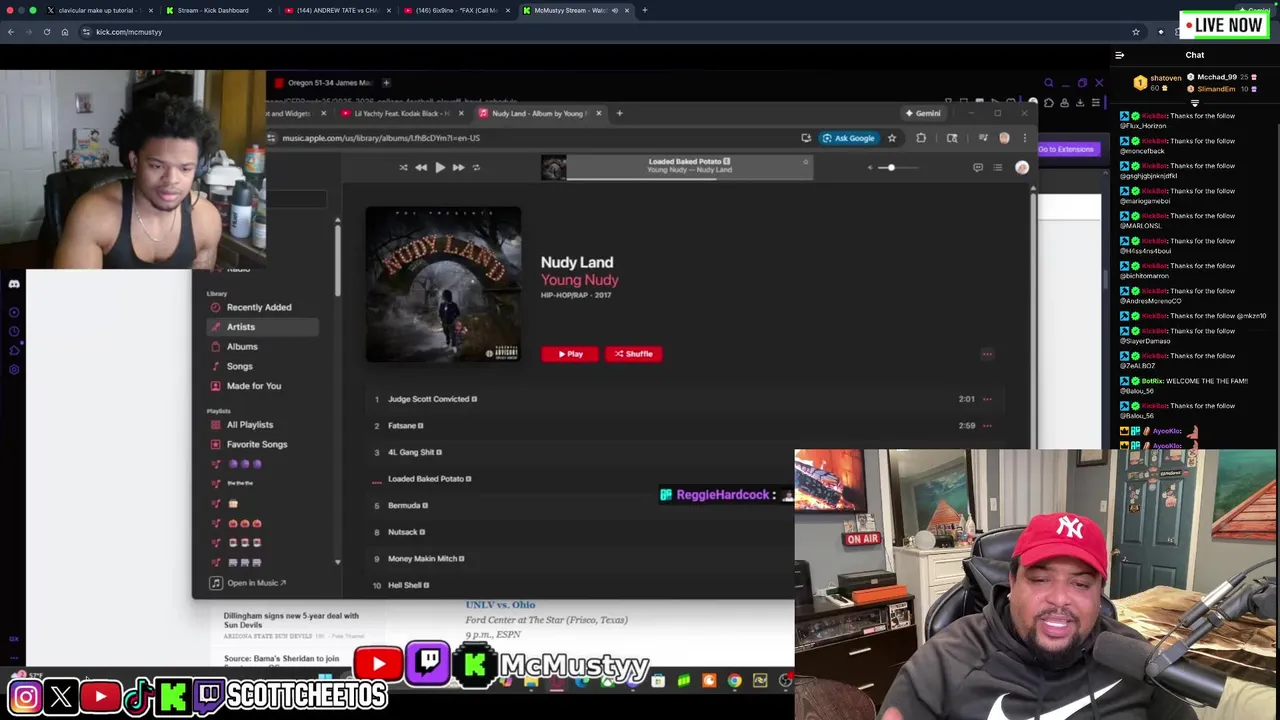Viewport: 1280px width, 720px height.
Task: Select track Nutsack
Action: (404, 532)
